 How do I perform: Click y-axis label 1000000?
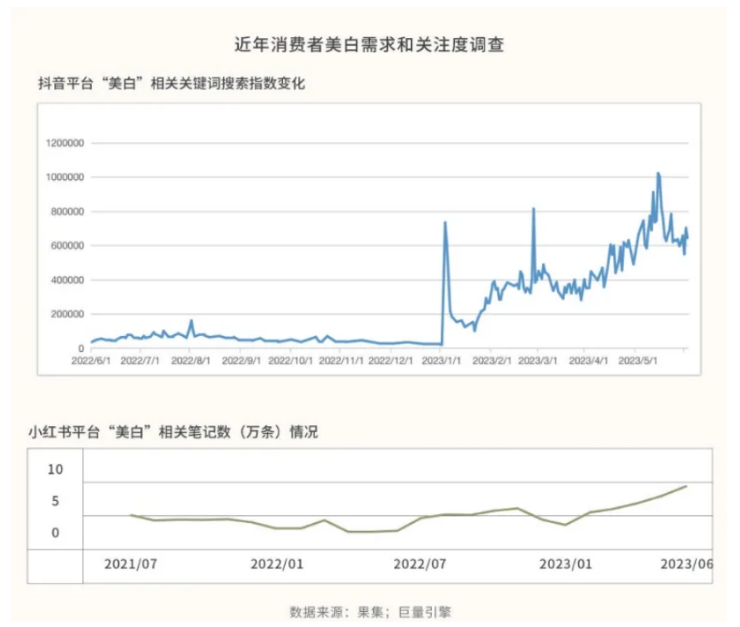click(65, 177)
